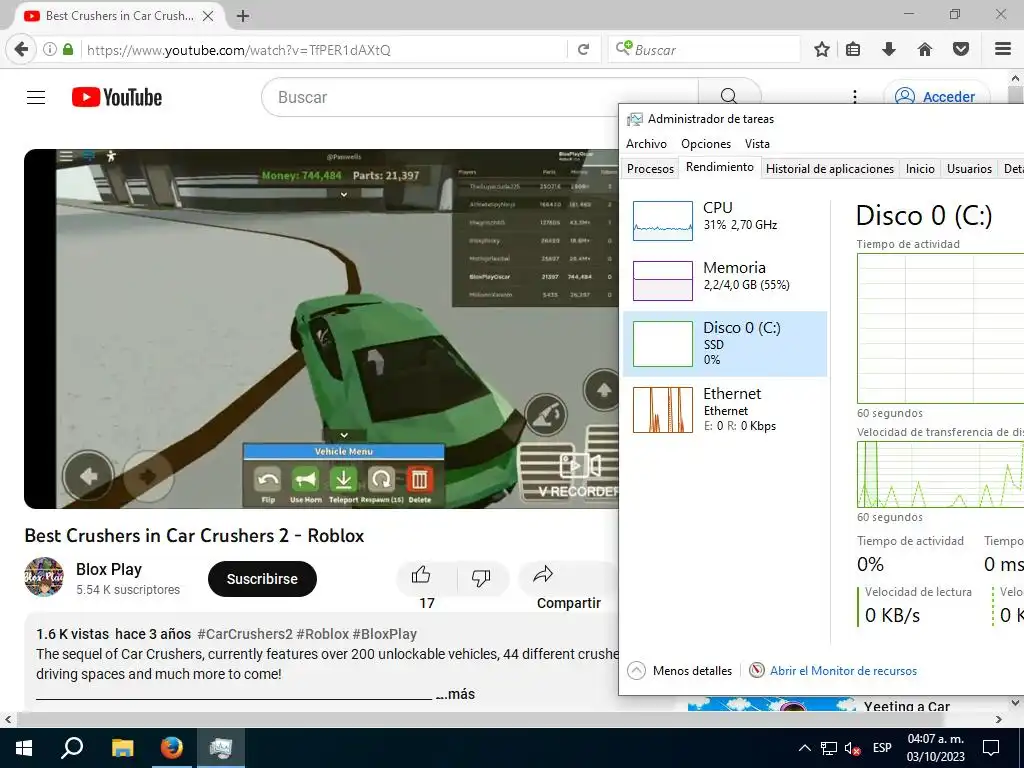Screen dimensions: 1024x768
Task: Click Pocket save icon in toolbar
Action: coord(961,50)
